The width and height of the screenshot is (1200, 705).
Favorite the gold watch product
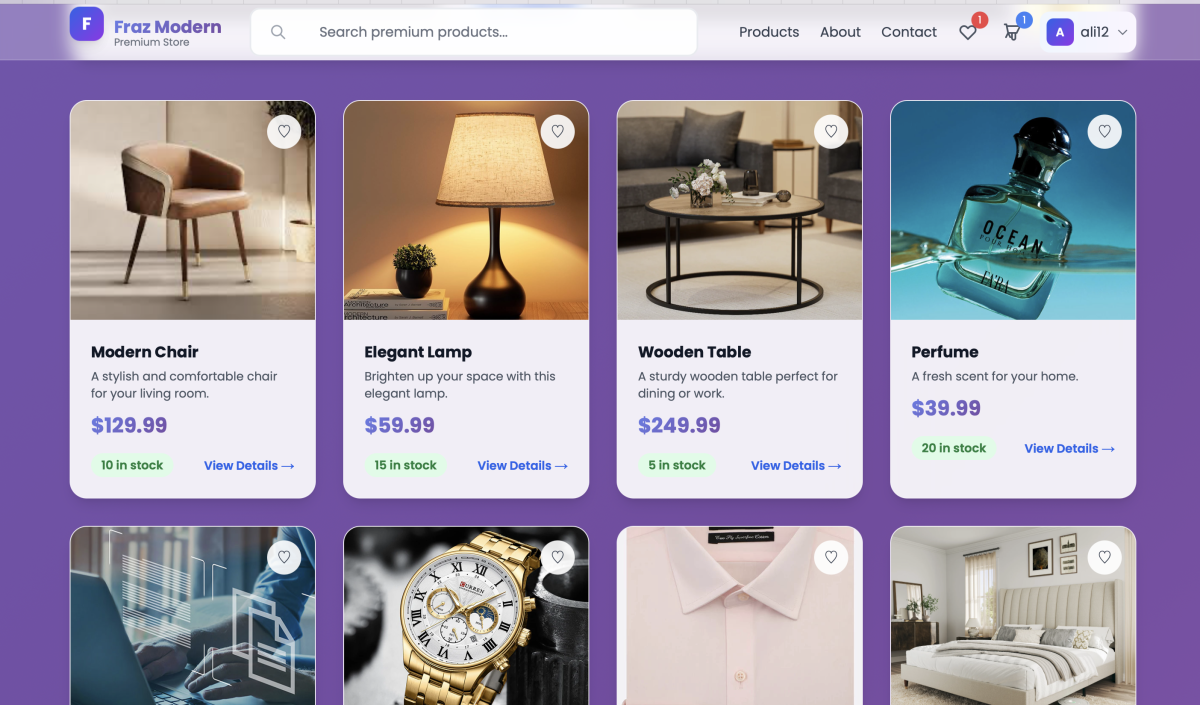pyautogui.click(x=558, y=557)
